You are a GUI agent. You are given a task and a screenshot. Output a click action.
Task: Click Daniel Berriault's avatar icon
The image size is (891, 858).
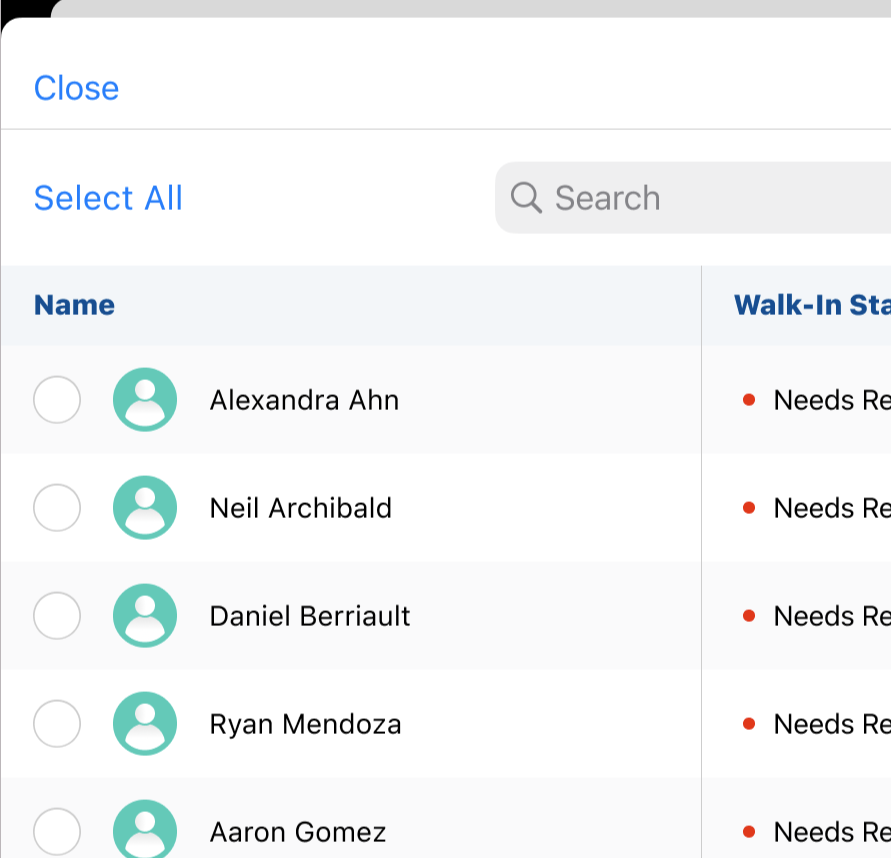[x=145, y=616]
